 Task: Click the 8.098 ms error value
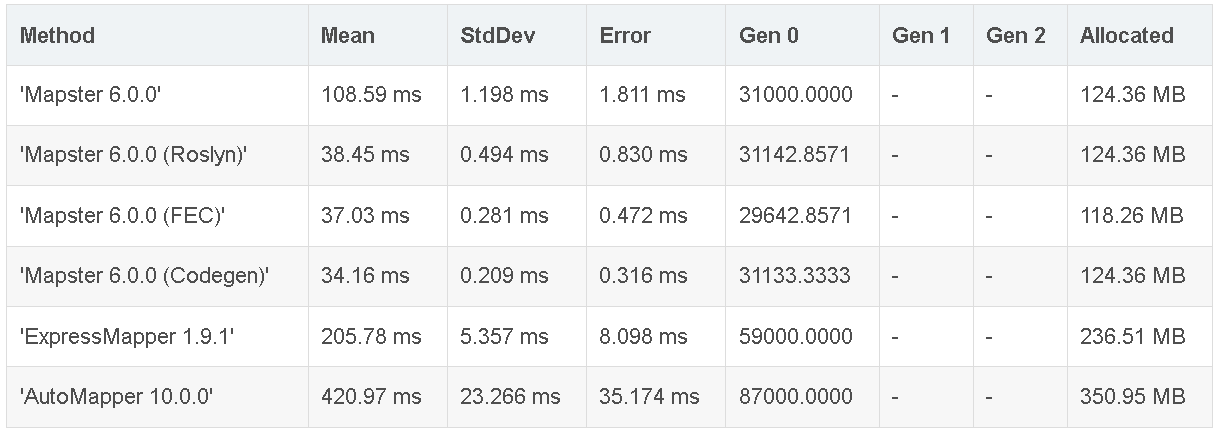pyautogui.click(x=643, y=337)
